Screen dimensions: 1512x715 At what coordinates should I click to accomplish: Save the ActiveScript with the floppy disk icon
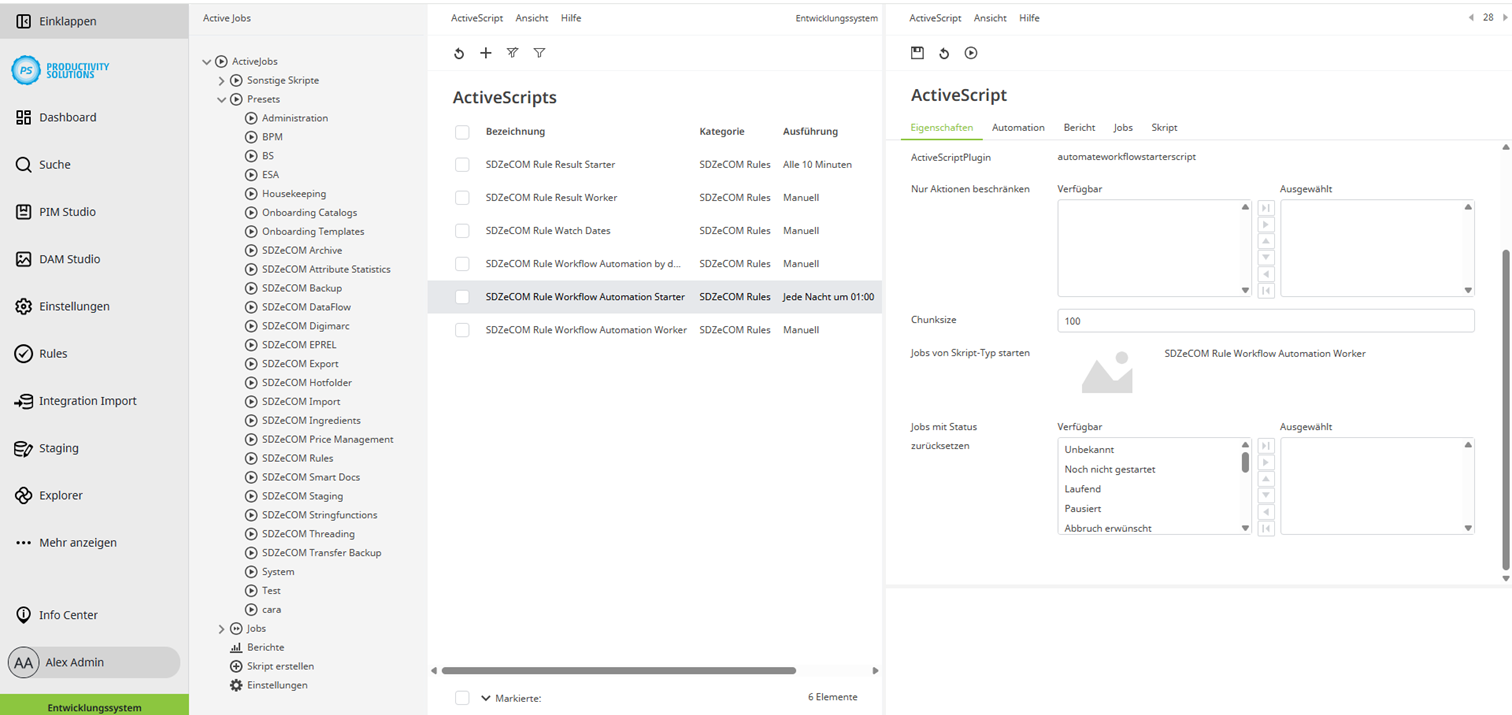tap(917, 53)
